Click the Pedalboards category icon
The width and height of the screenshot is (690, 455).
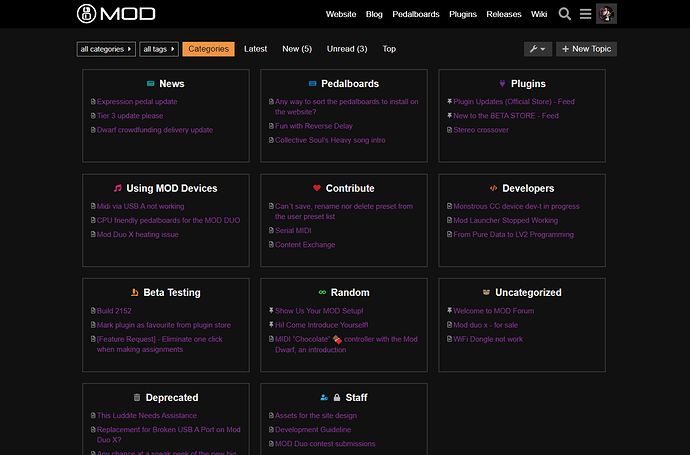point(312,84)
